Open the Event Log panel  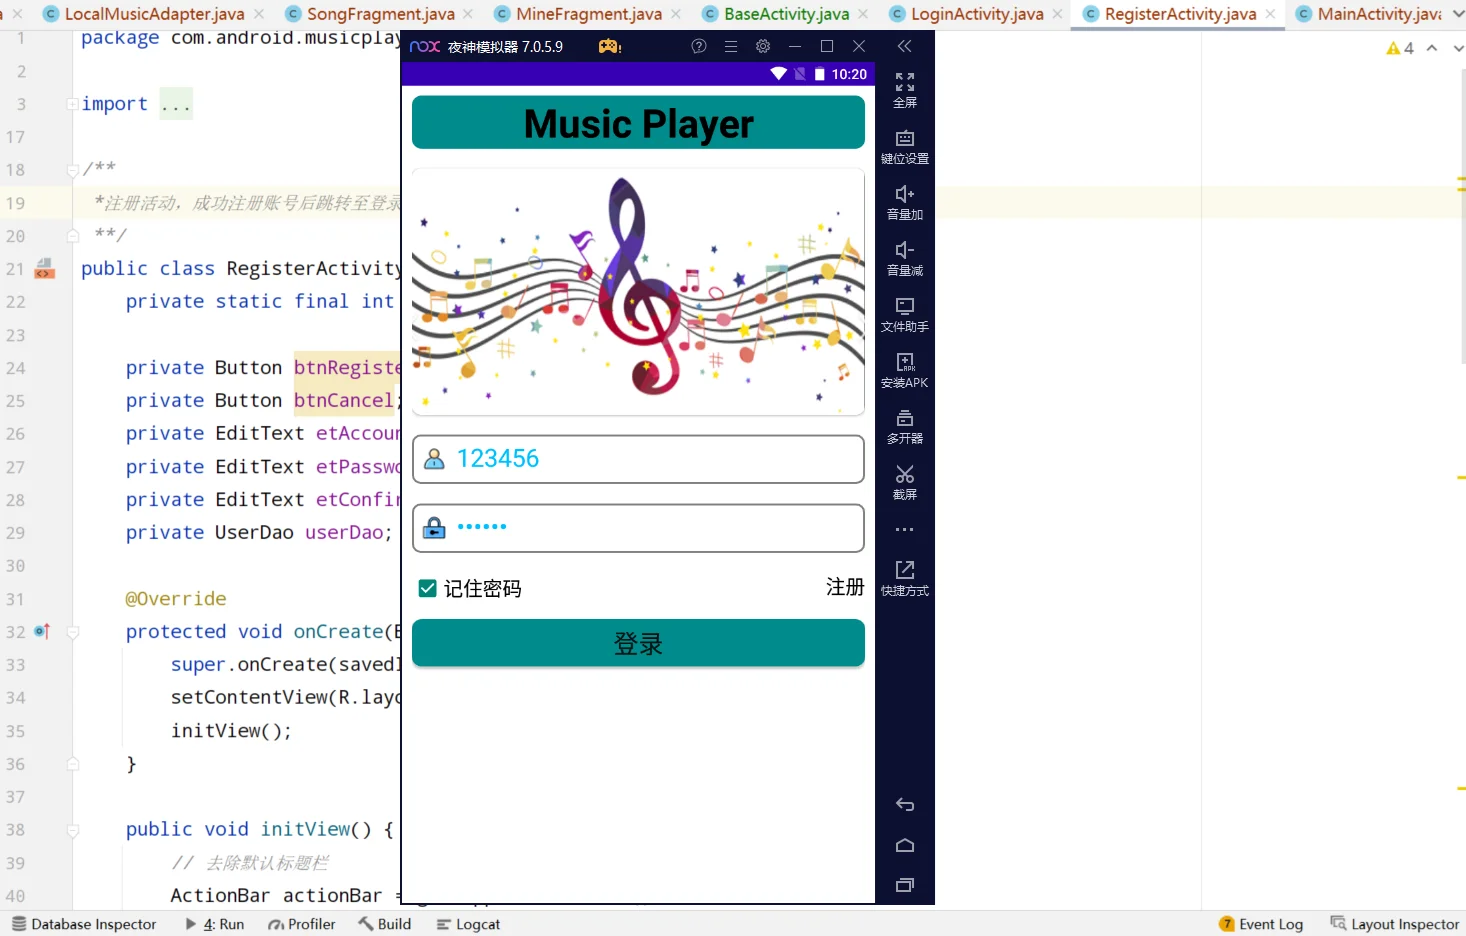point(1261,924)
